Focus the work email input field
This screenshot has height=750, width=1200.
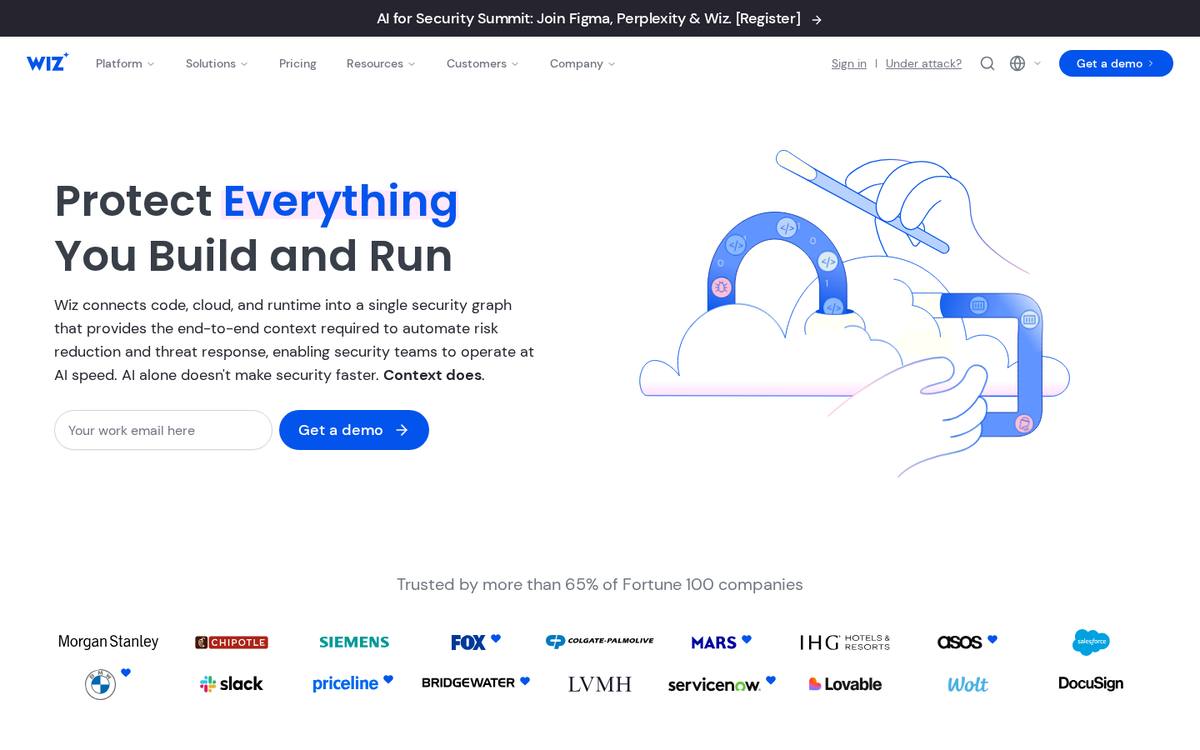click(x=163, y=430)
